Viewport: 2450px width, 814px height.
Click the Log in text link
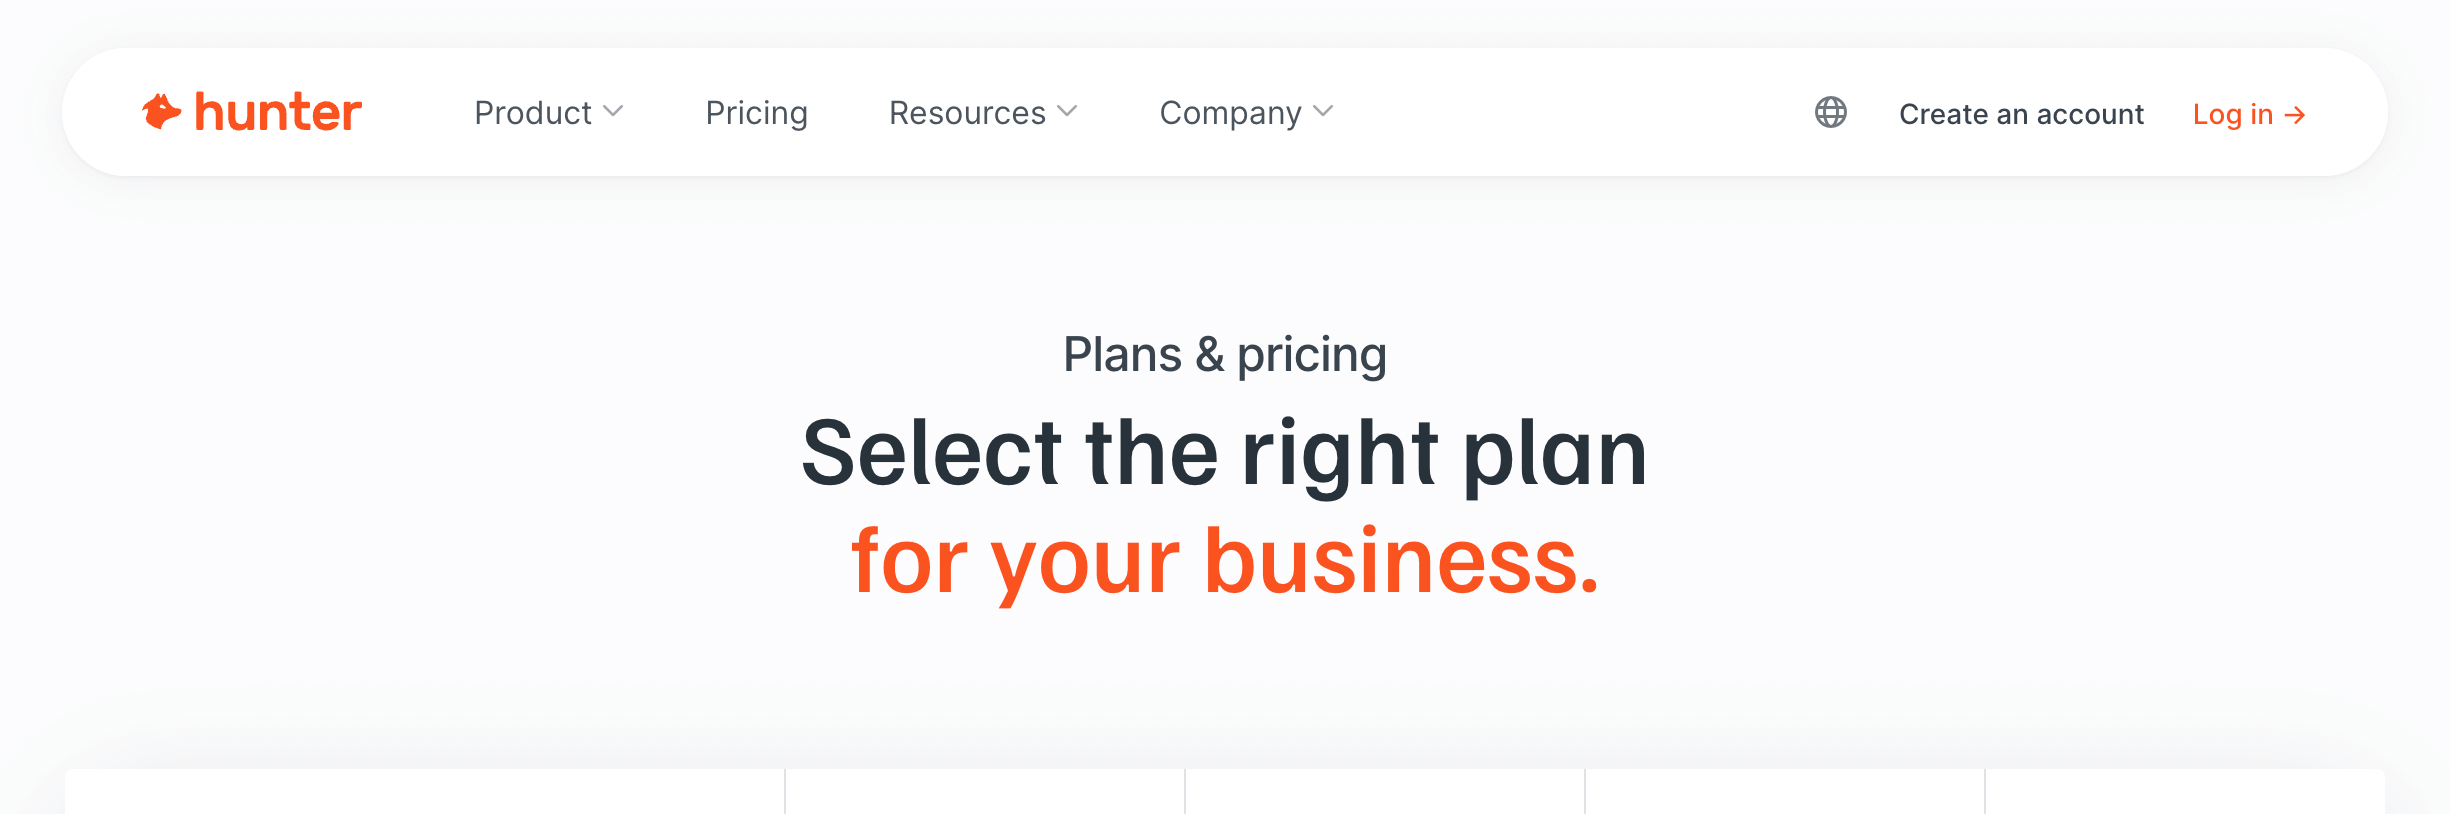2232,115
